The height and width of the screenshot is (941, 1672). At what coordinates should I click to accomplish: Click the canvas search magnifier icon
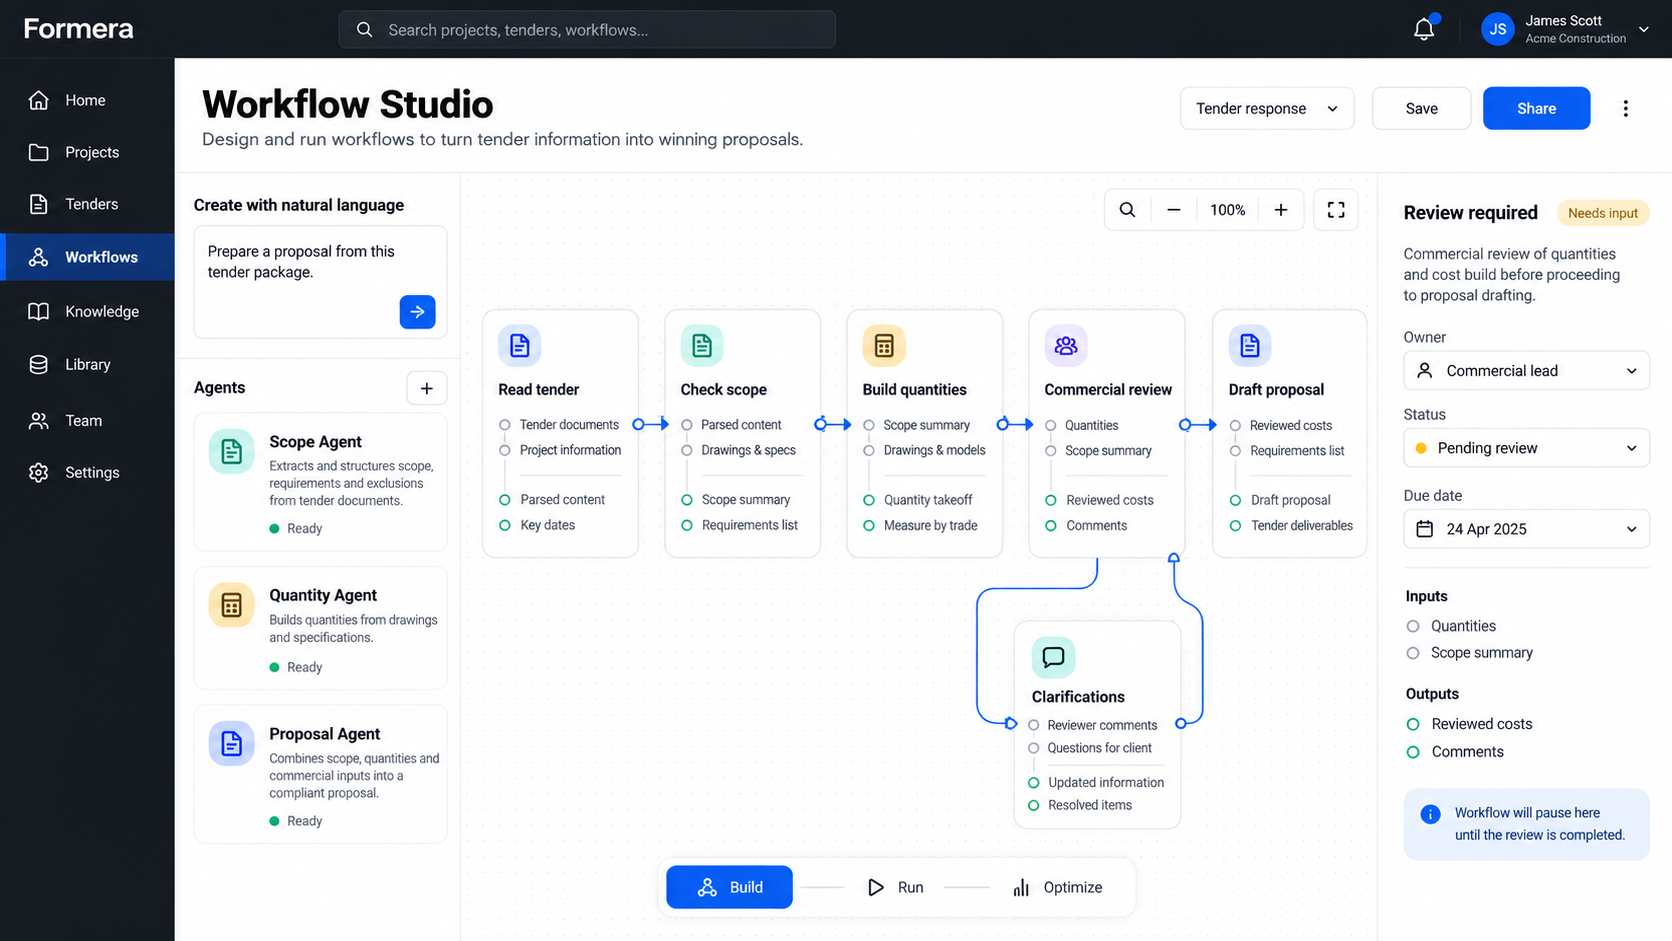(1127, 210)
